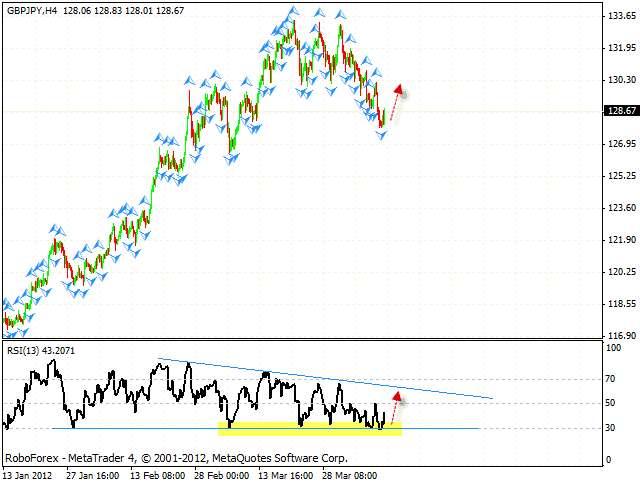Click the 123.60 price axis label

622,208
